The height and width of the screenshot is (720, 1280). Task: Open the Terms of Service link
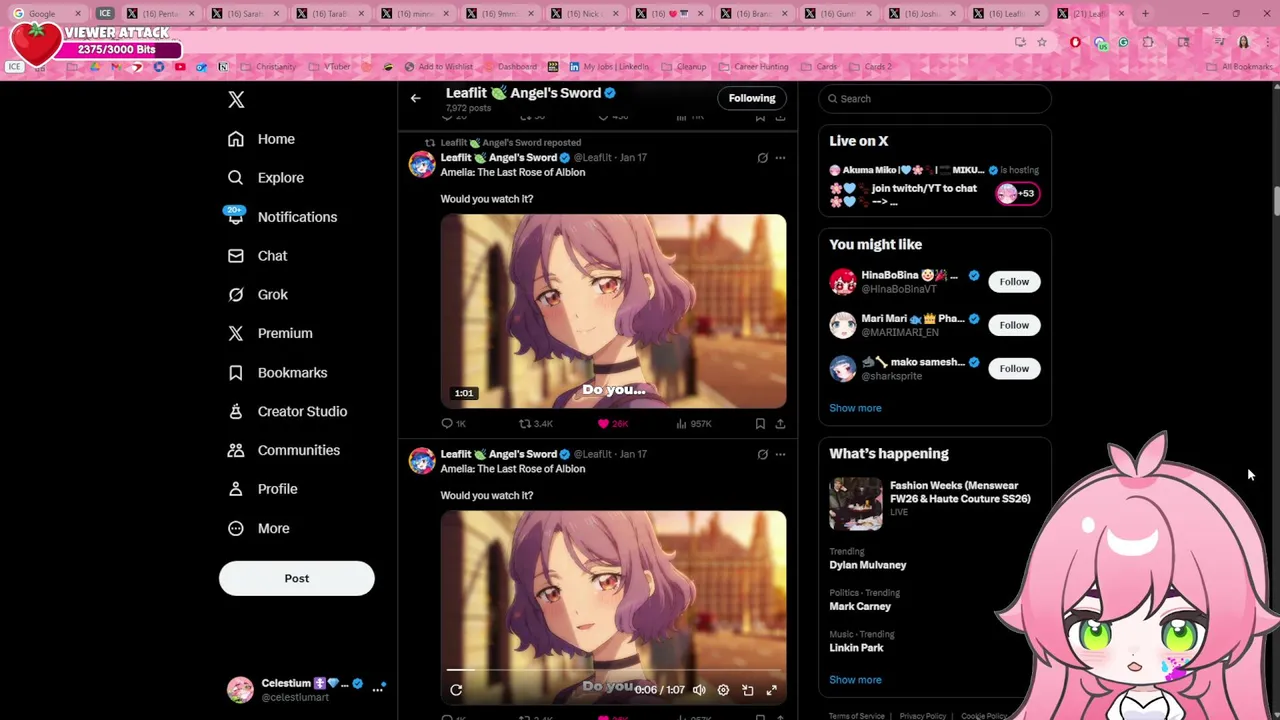pyautogui.click(x=856, y=716)
